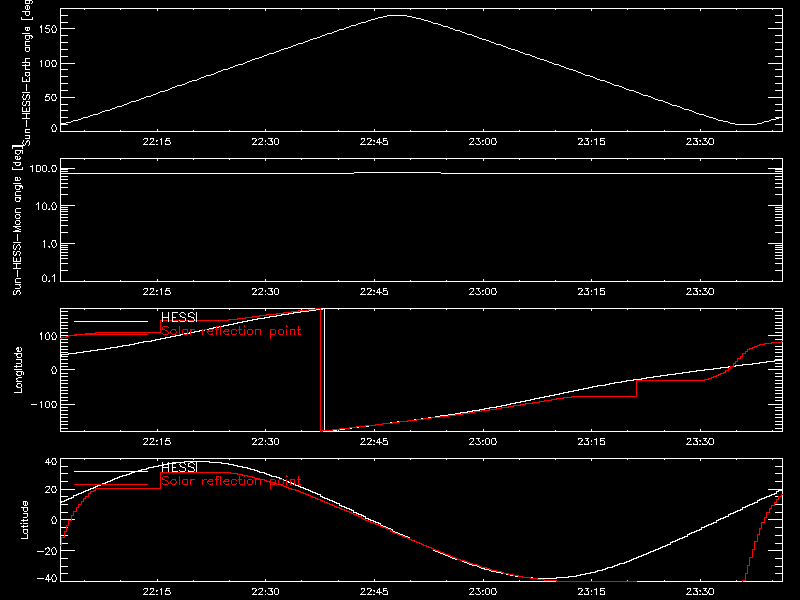
Task: Click Solar reflection point legend in Latitude plot
Action: (231, 481)
